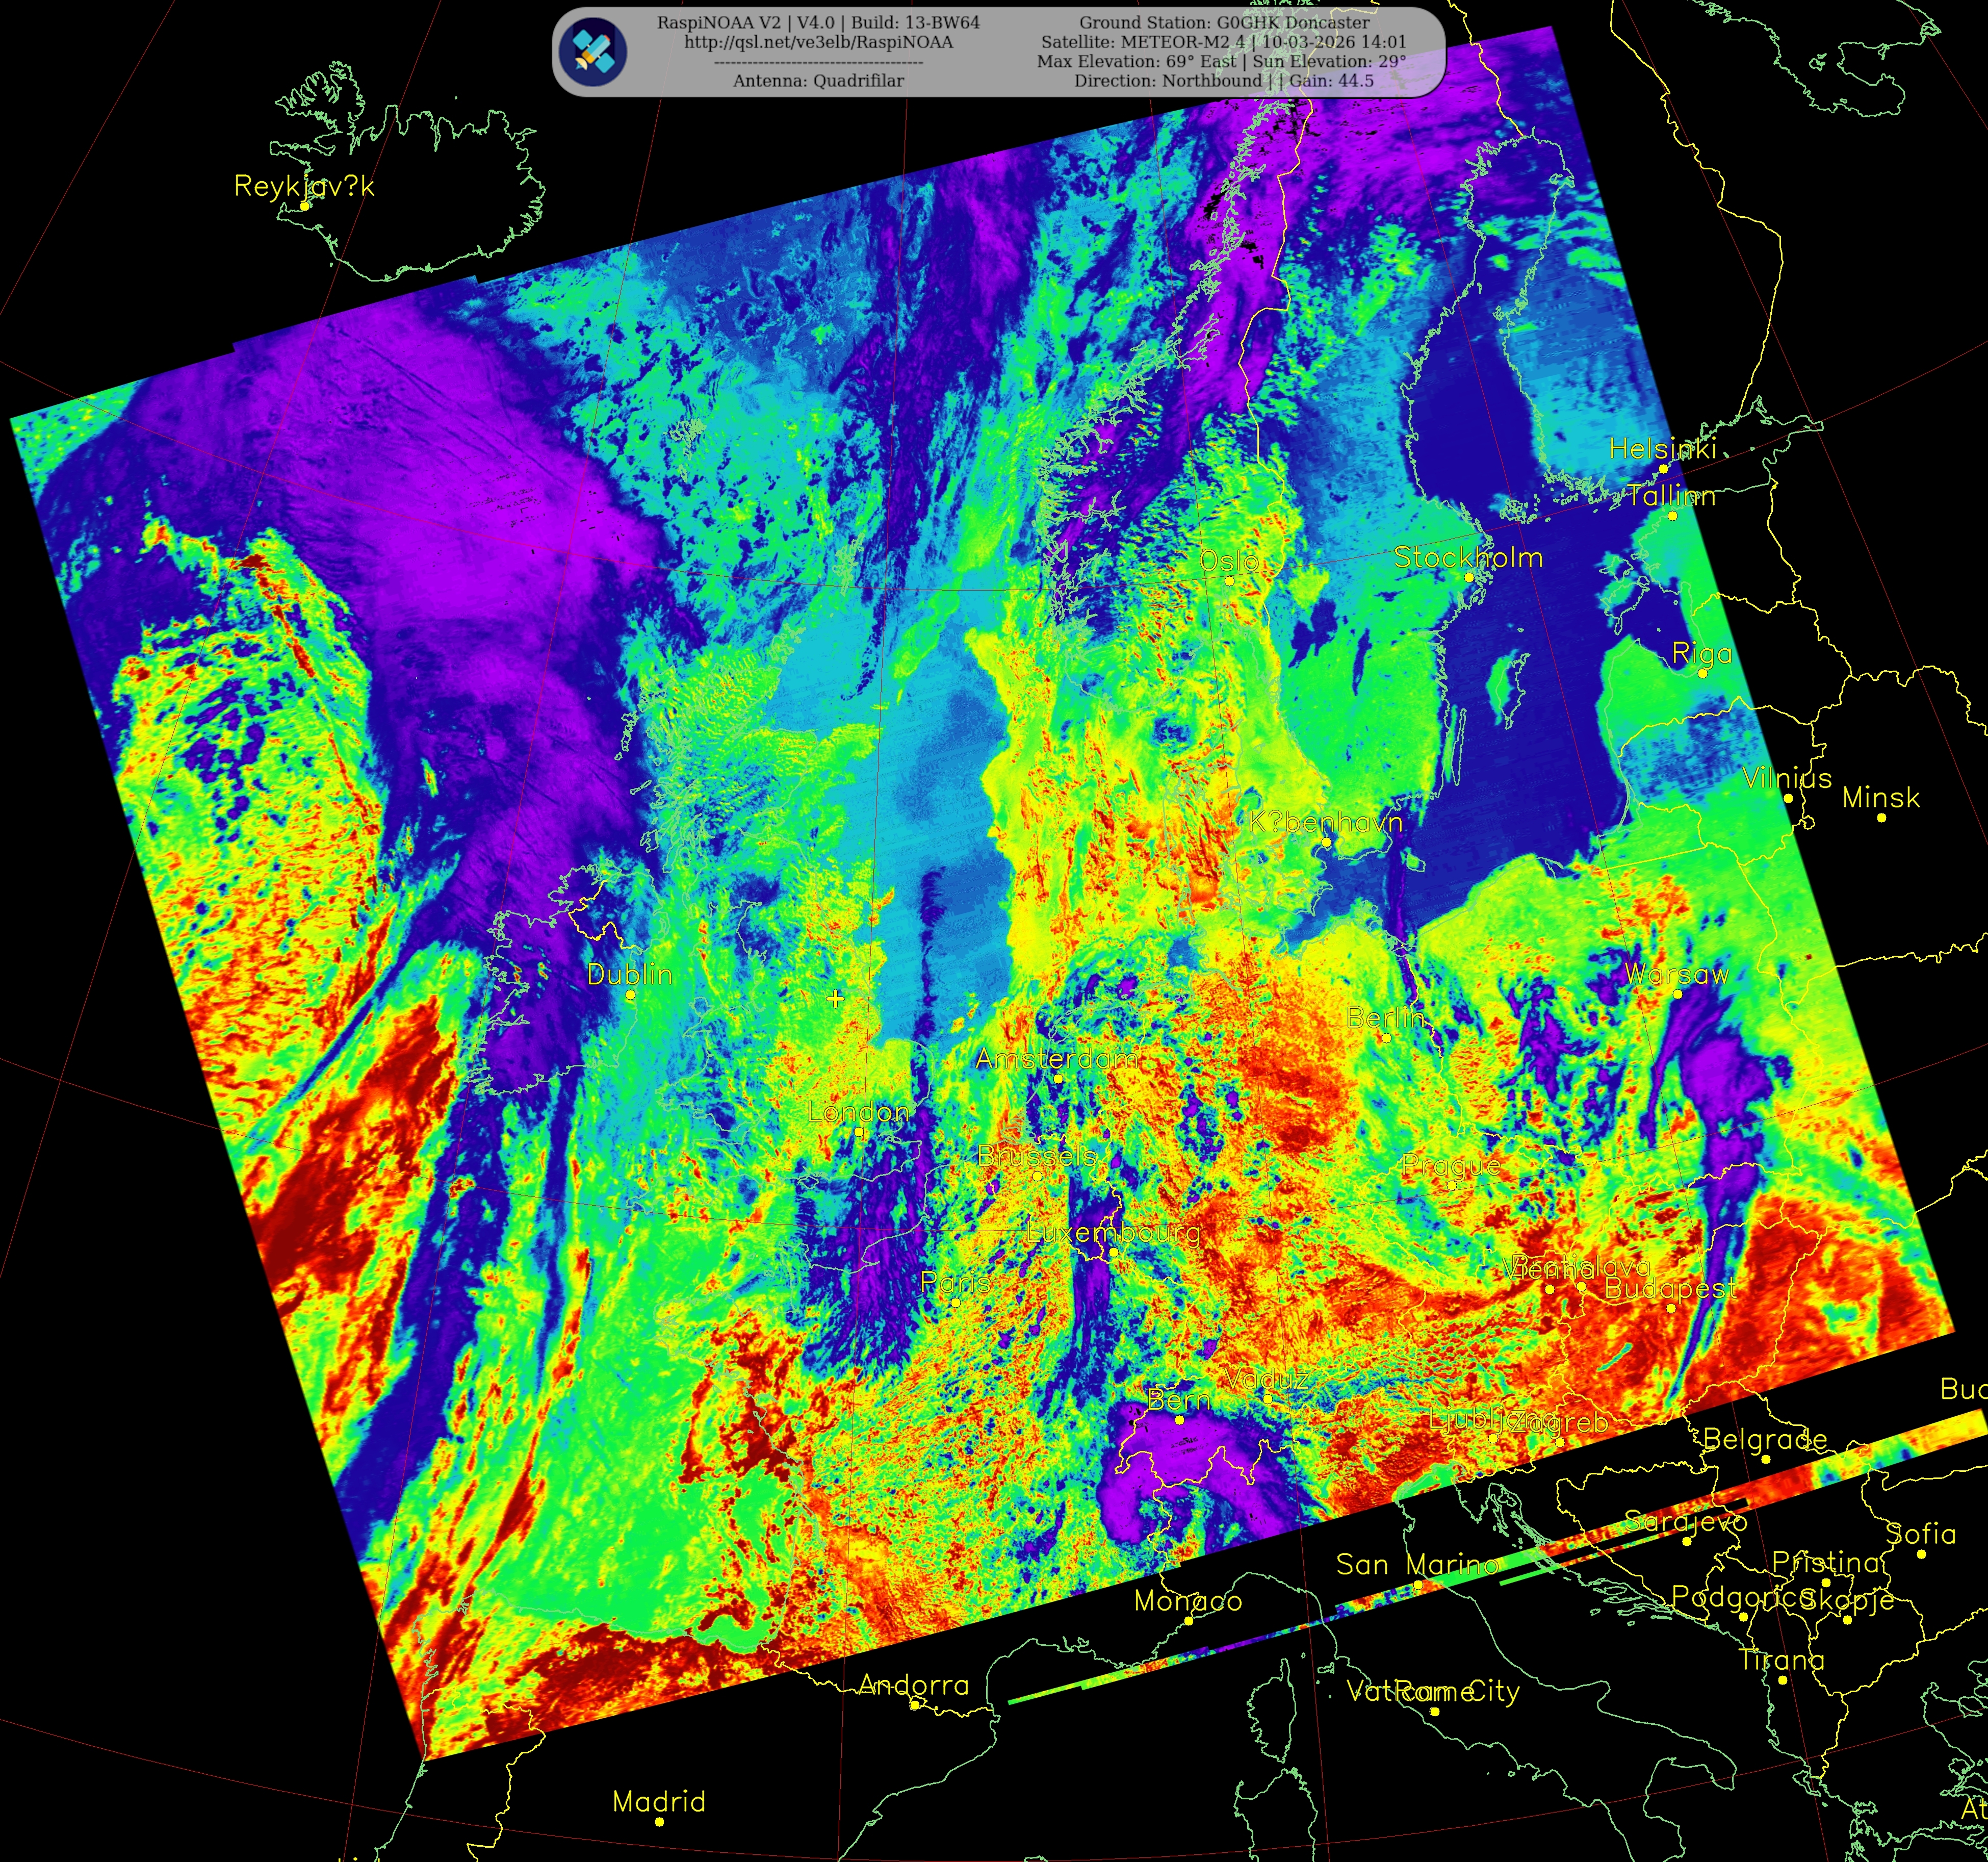Select the Berlin map label
This screenshot has width=1988, height=1862.
point(1385,1018)
